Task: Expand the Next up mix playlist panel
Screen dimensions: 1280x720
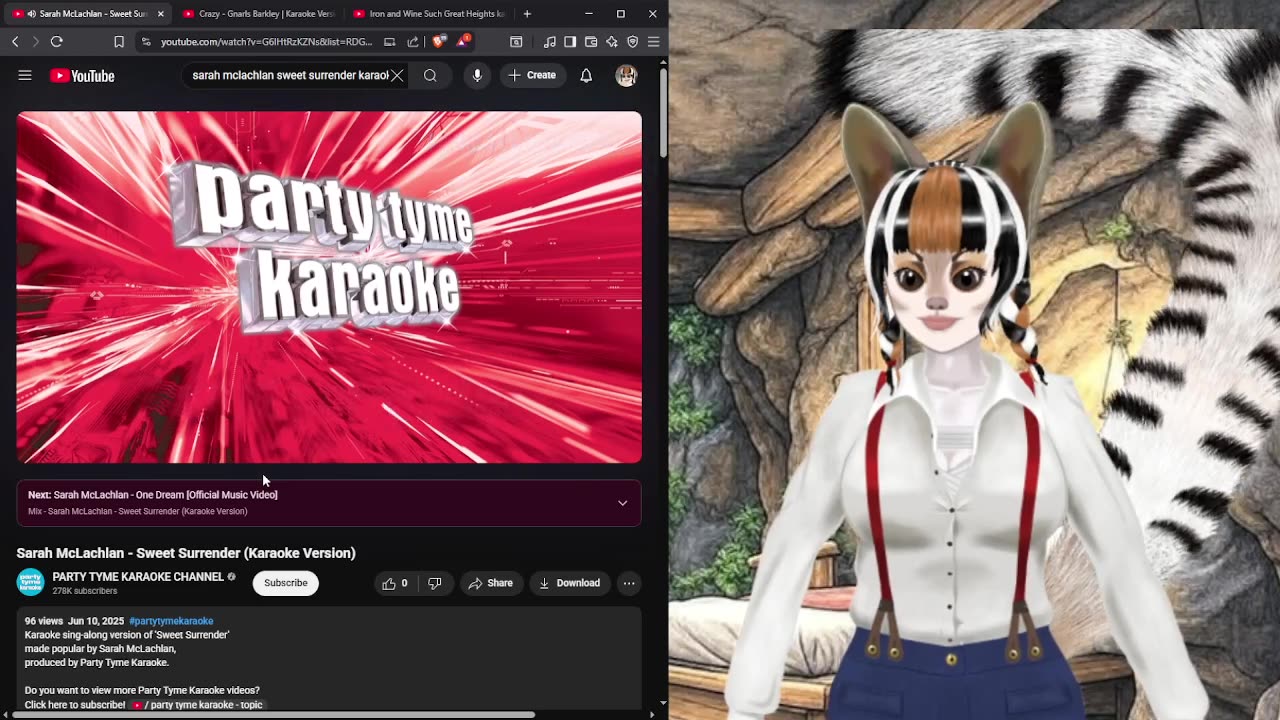Action: click(x=622, y=503)
